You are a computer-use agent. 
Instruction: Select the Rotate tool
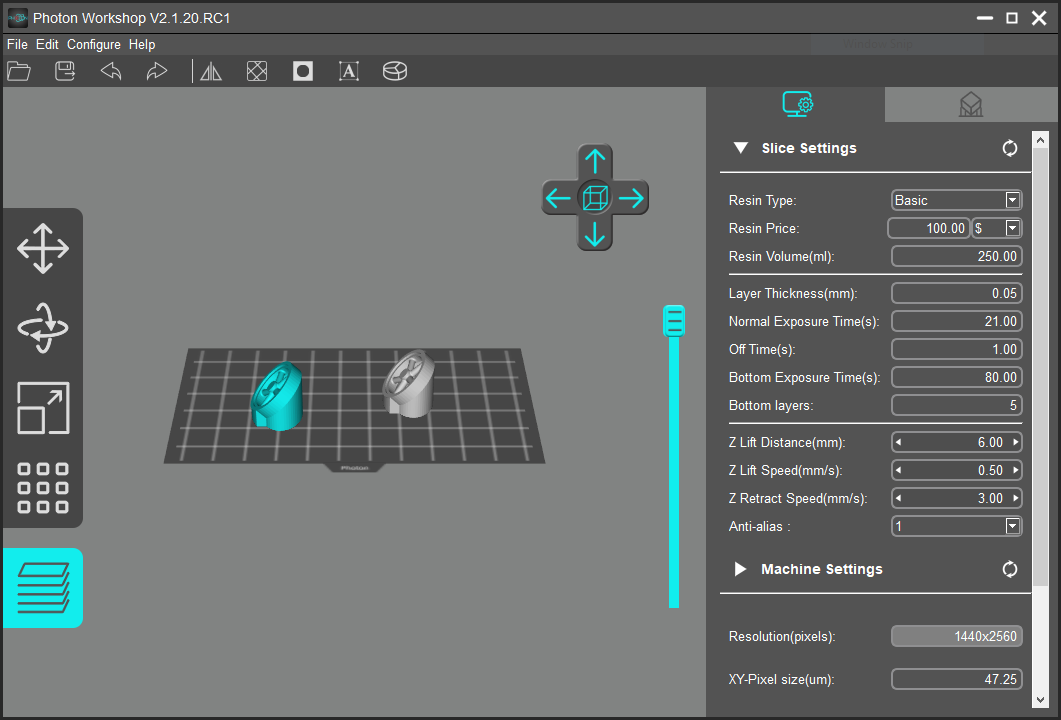coord(43,328)
